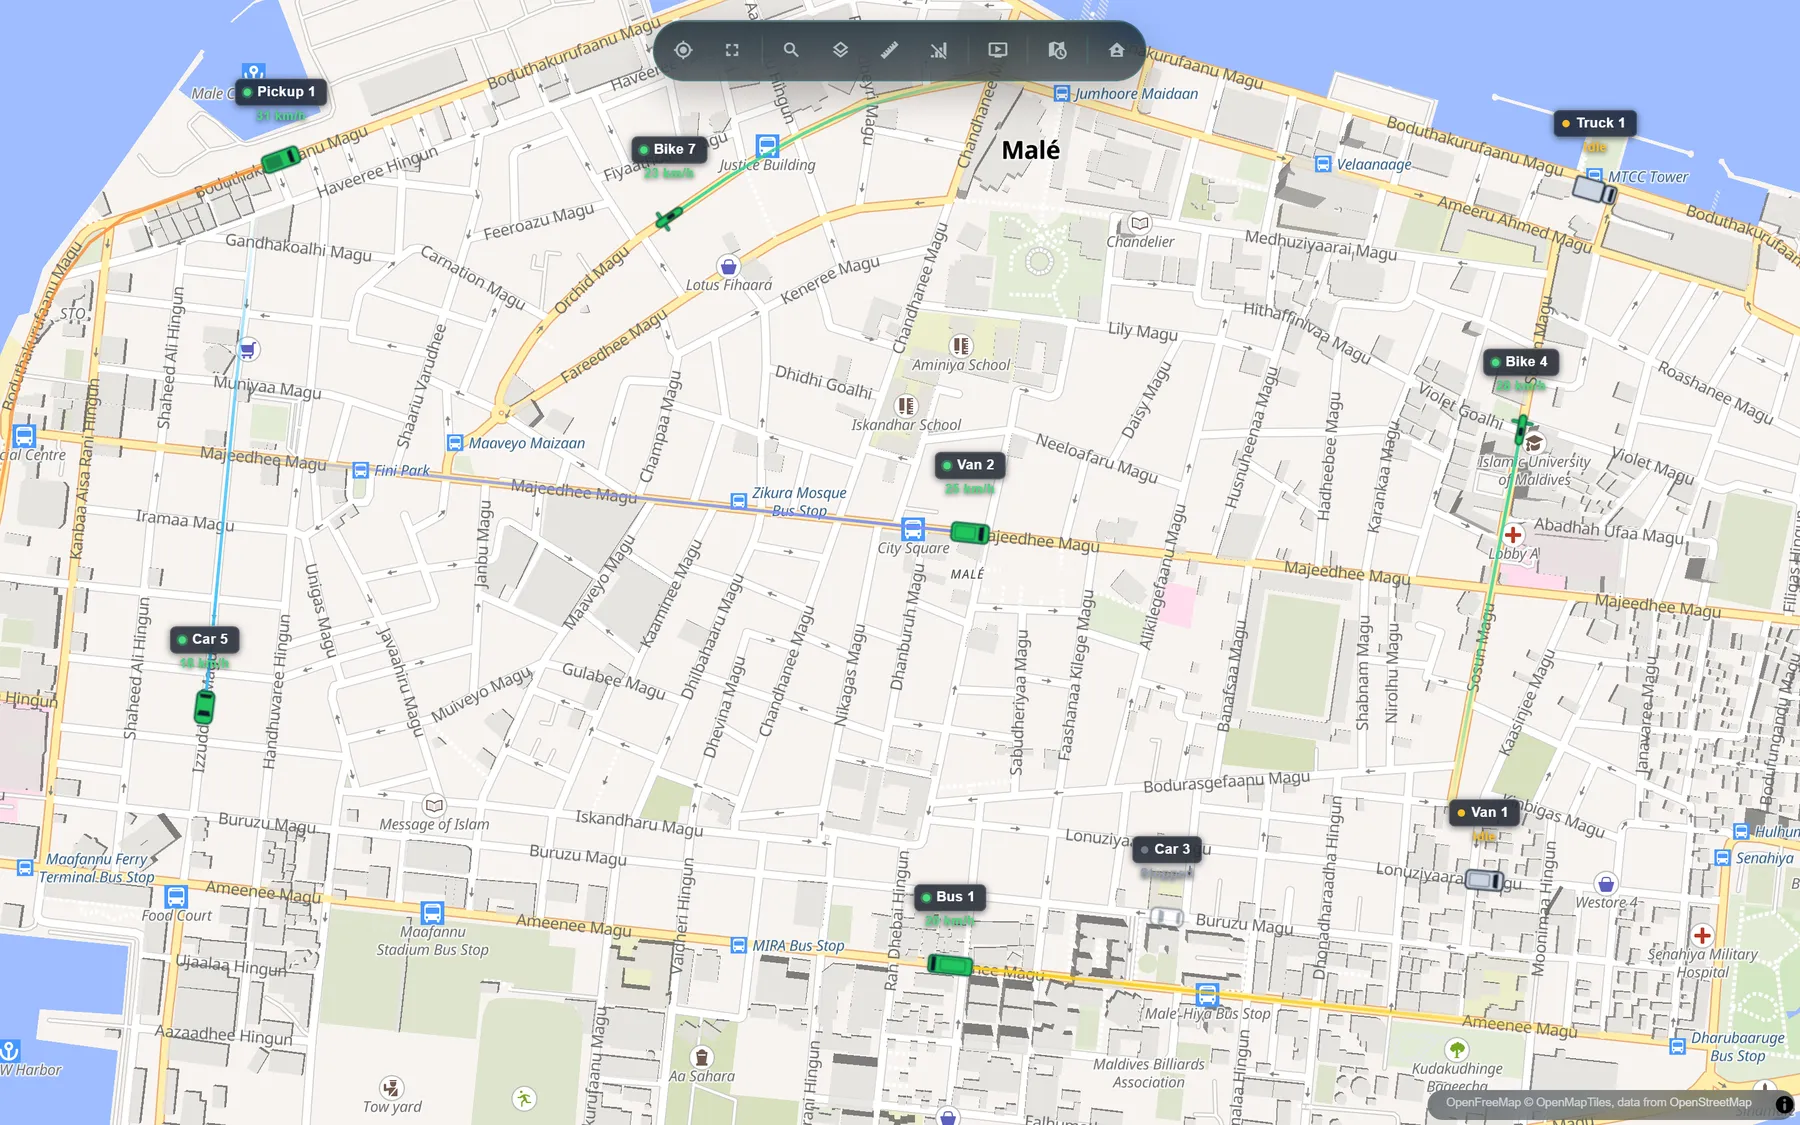The image size is (1800, 1125).
Task: Click the Bus 1 label
Action: (950, 897)
